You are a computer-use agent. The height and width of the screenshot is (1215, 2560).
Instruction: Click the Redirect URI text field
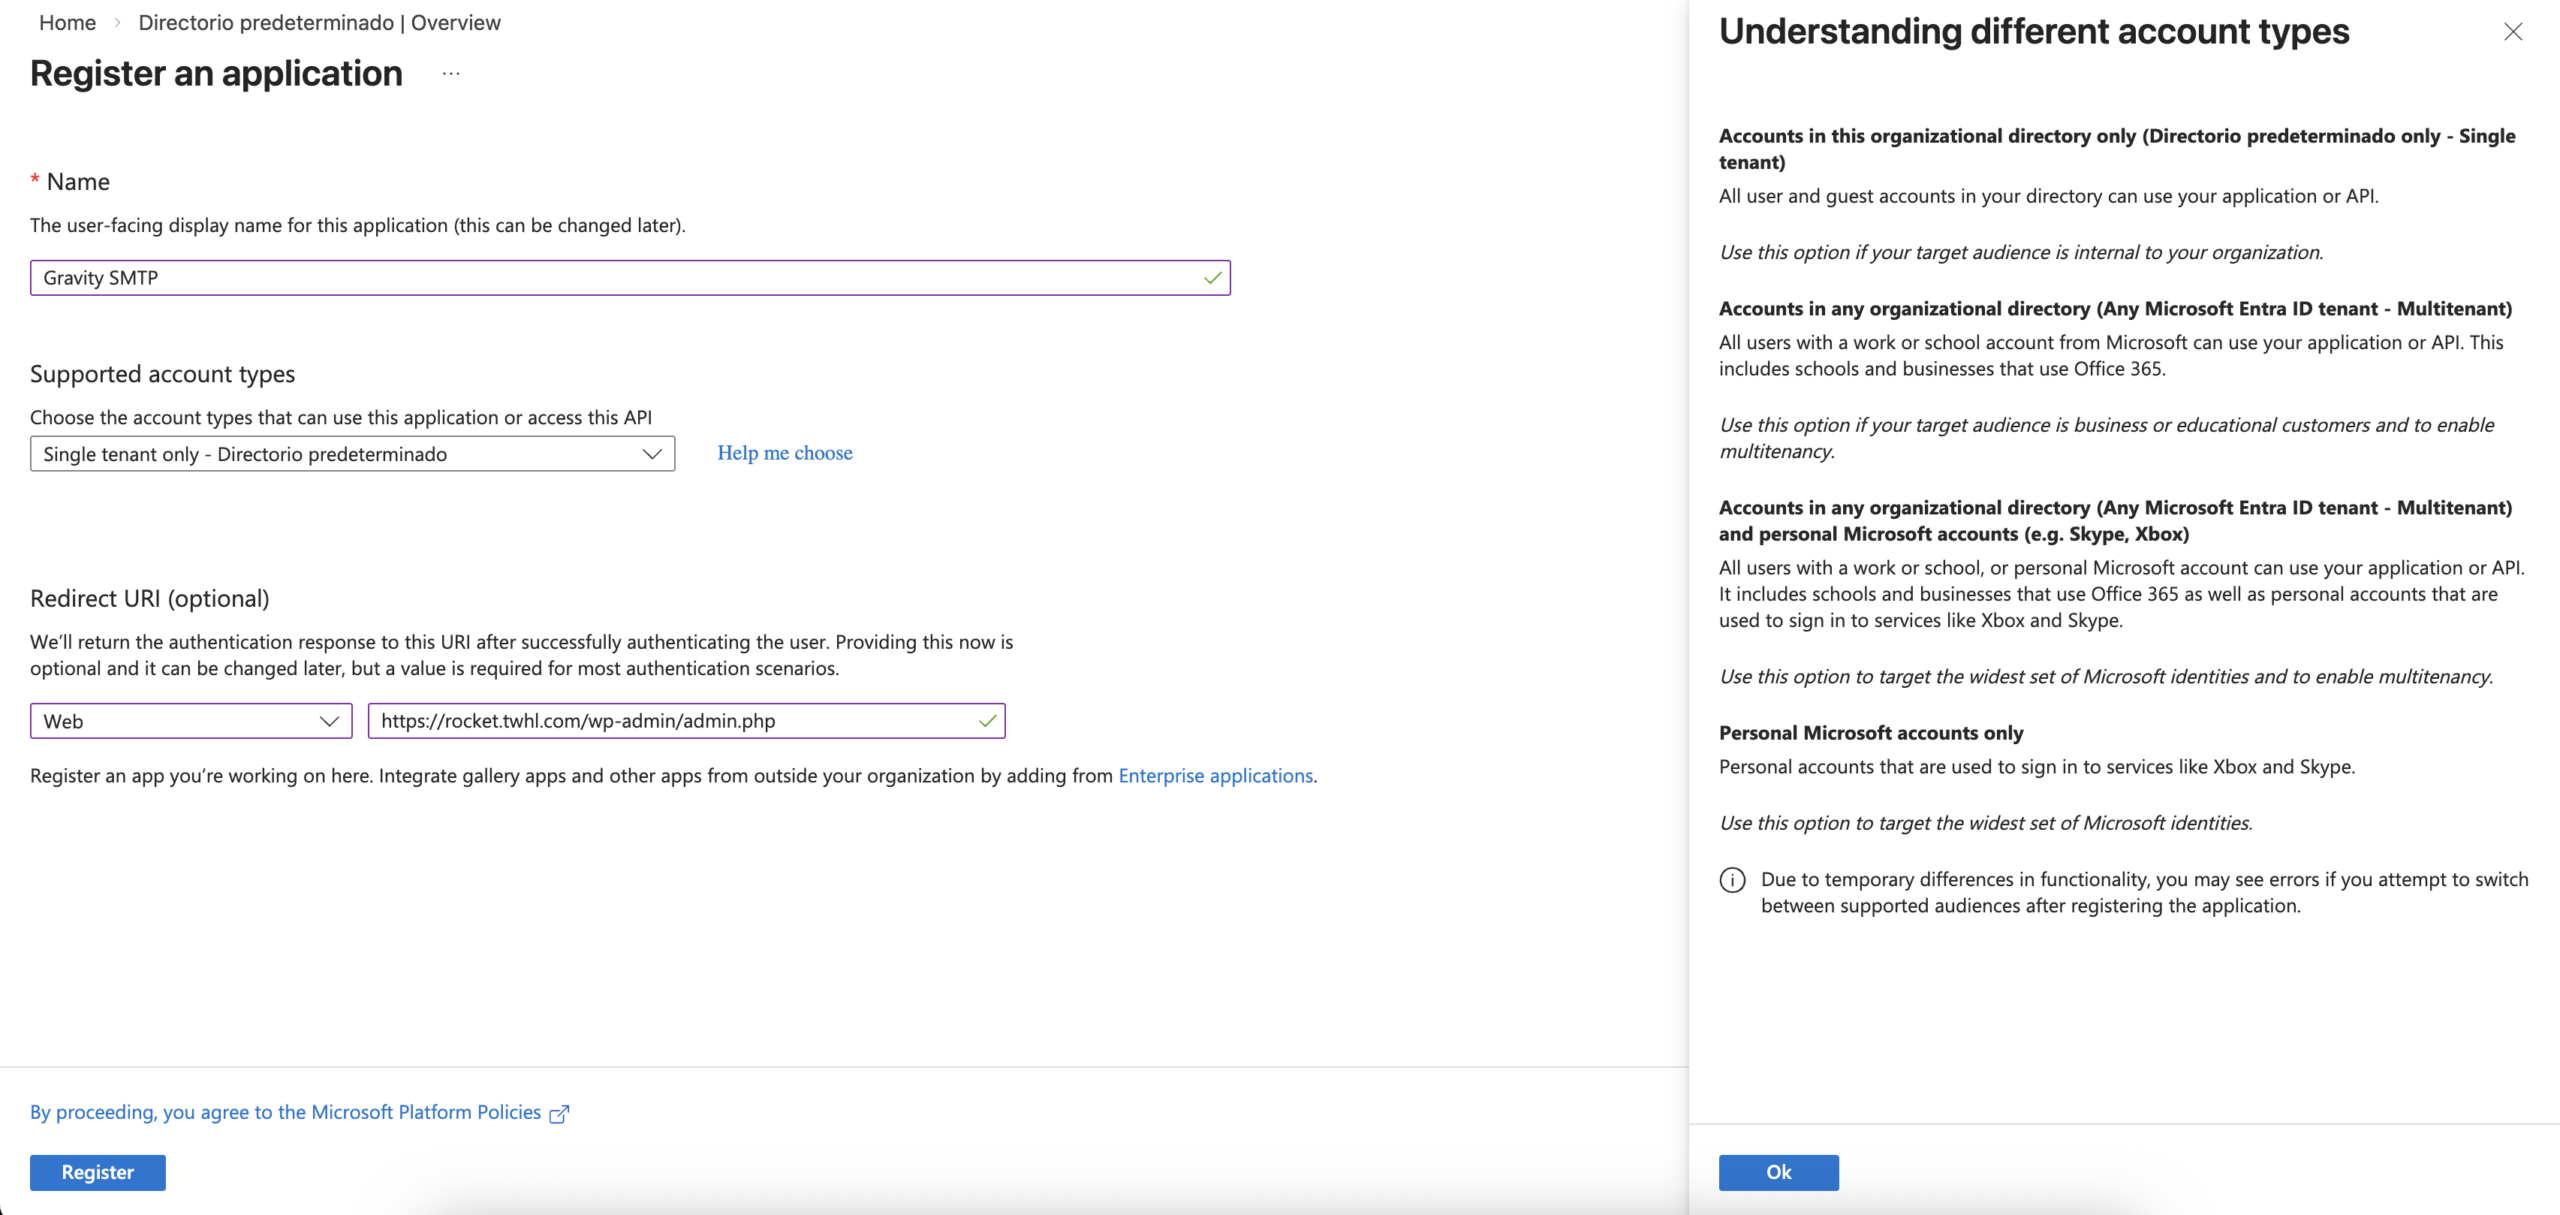660,721
